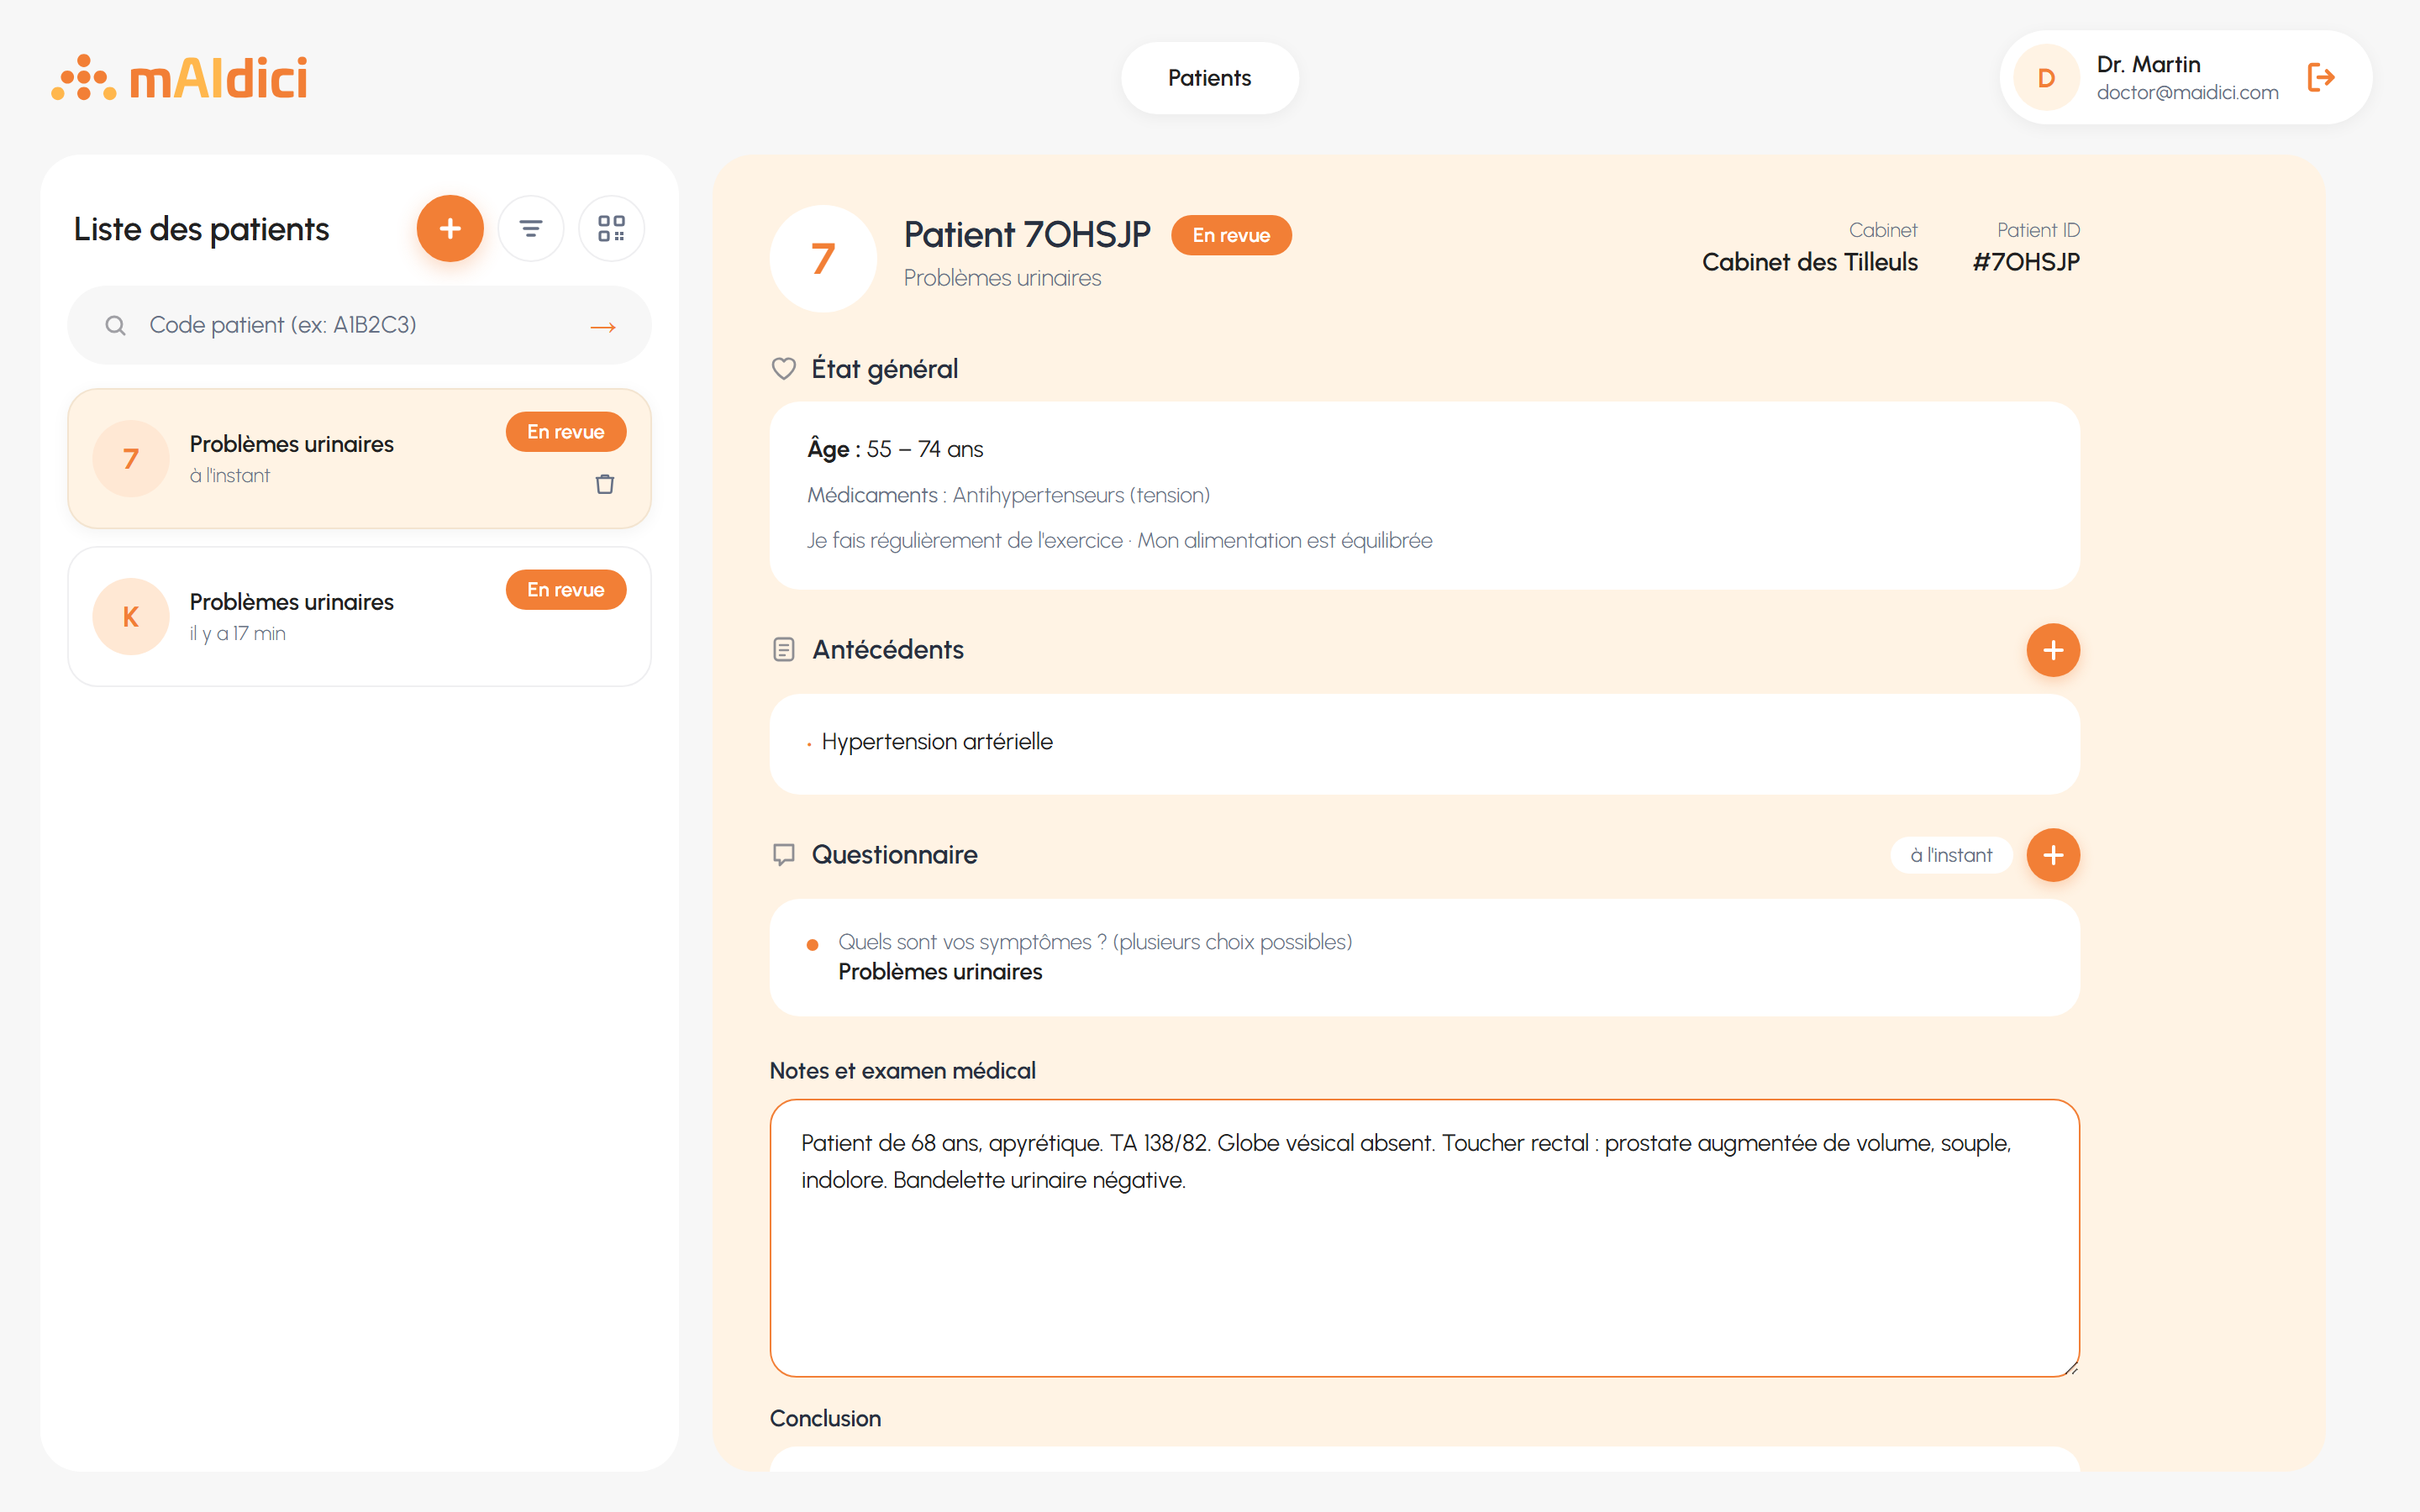The height and width of the screenshot is (1512, 2420).
Task: Open the patient list filter icon
Action: tap(531, 228)
